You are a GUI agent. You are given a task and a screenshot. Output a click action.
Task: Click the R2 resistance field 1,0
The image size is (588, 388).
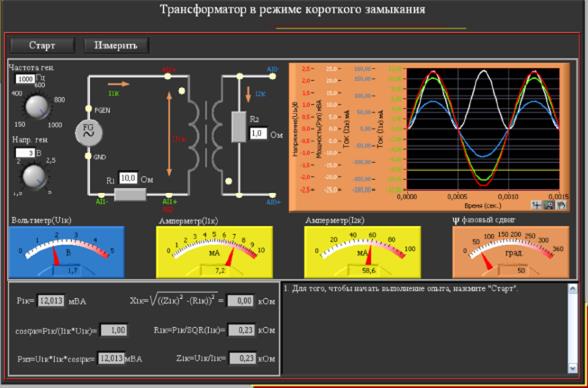(258, 133)
